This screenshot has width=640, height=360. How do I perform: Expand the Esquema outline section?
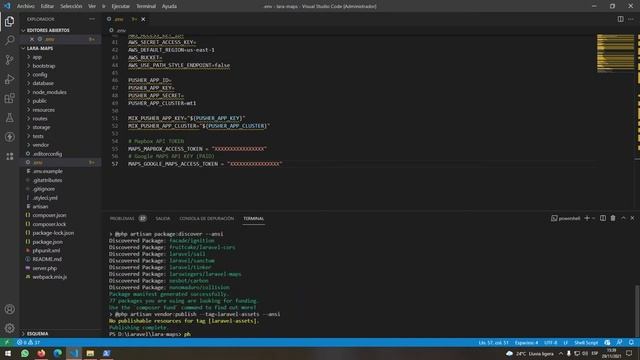[x=60, y=333]
